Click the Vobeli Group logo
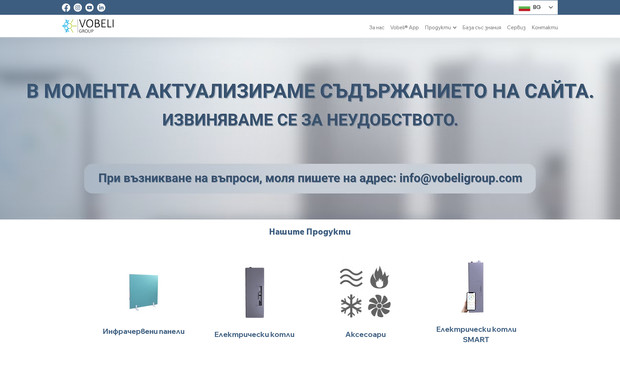 88,26
